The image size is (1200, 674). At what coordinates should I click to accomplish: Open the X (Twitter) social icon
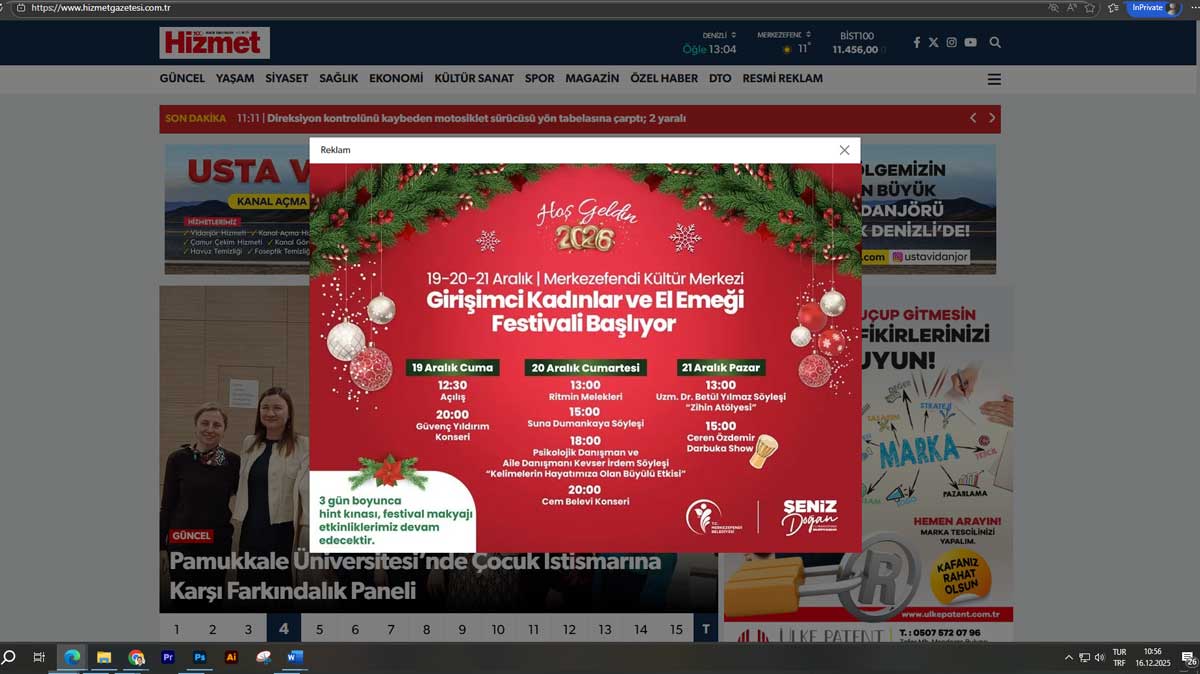[x=933, y=43]
